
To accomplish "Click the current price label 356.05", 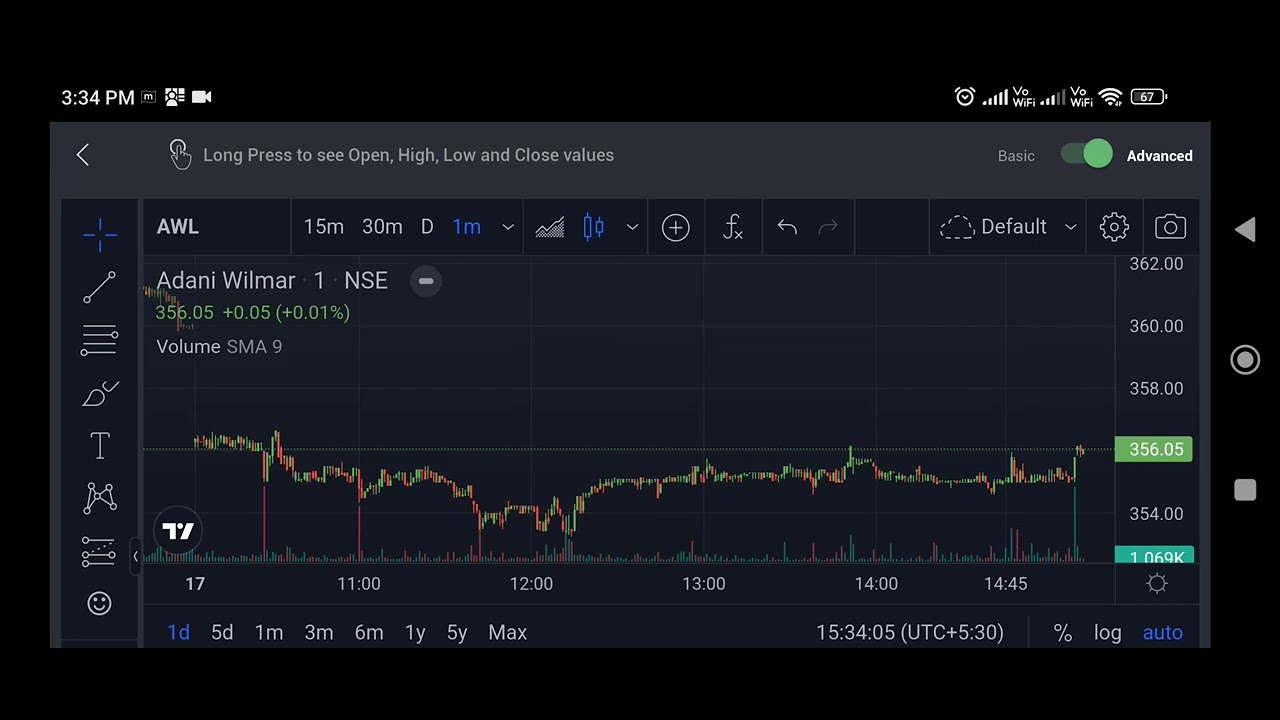I will (1154, 450).
